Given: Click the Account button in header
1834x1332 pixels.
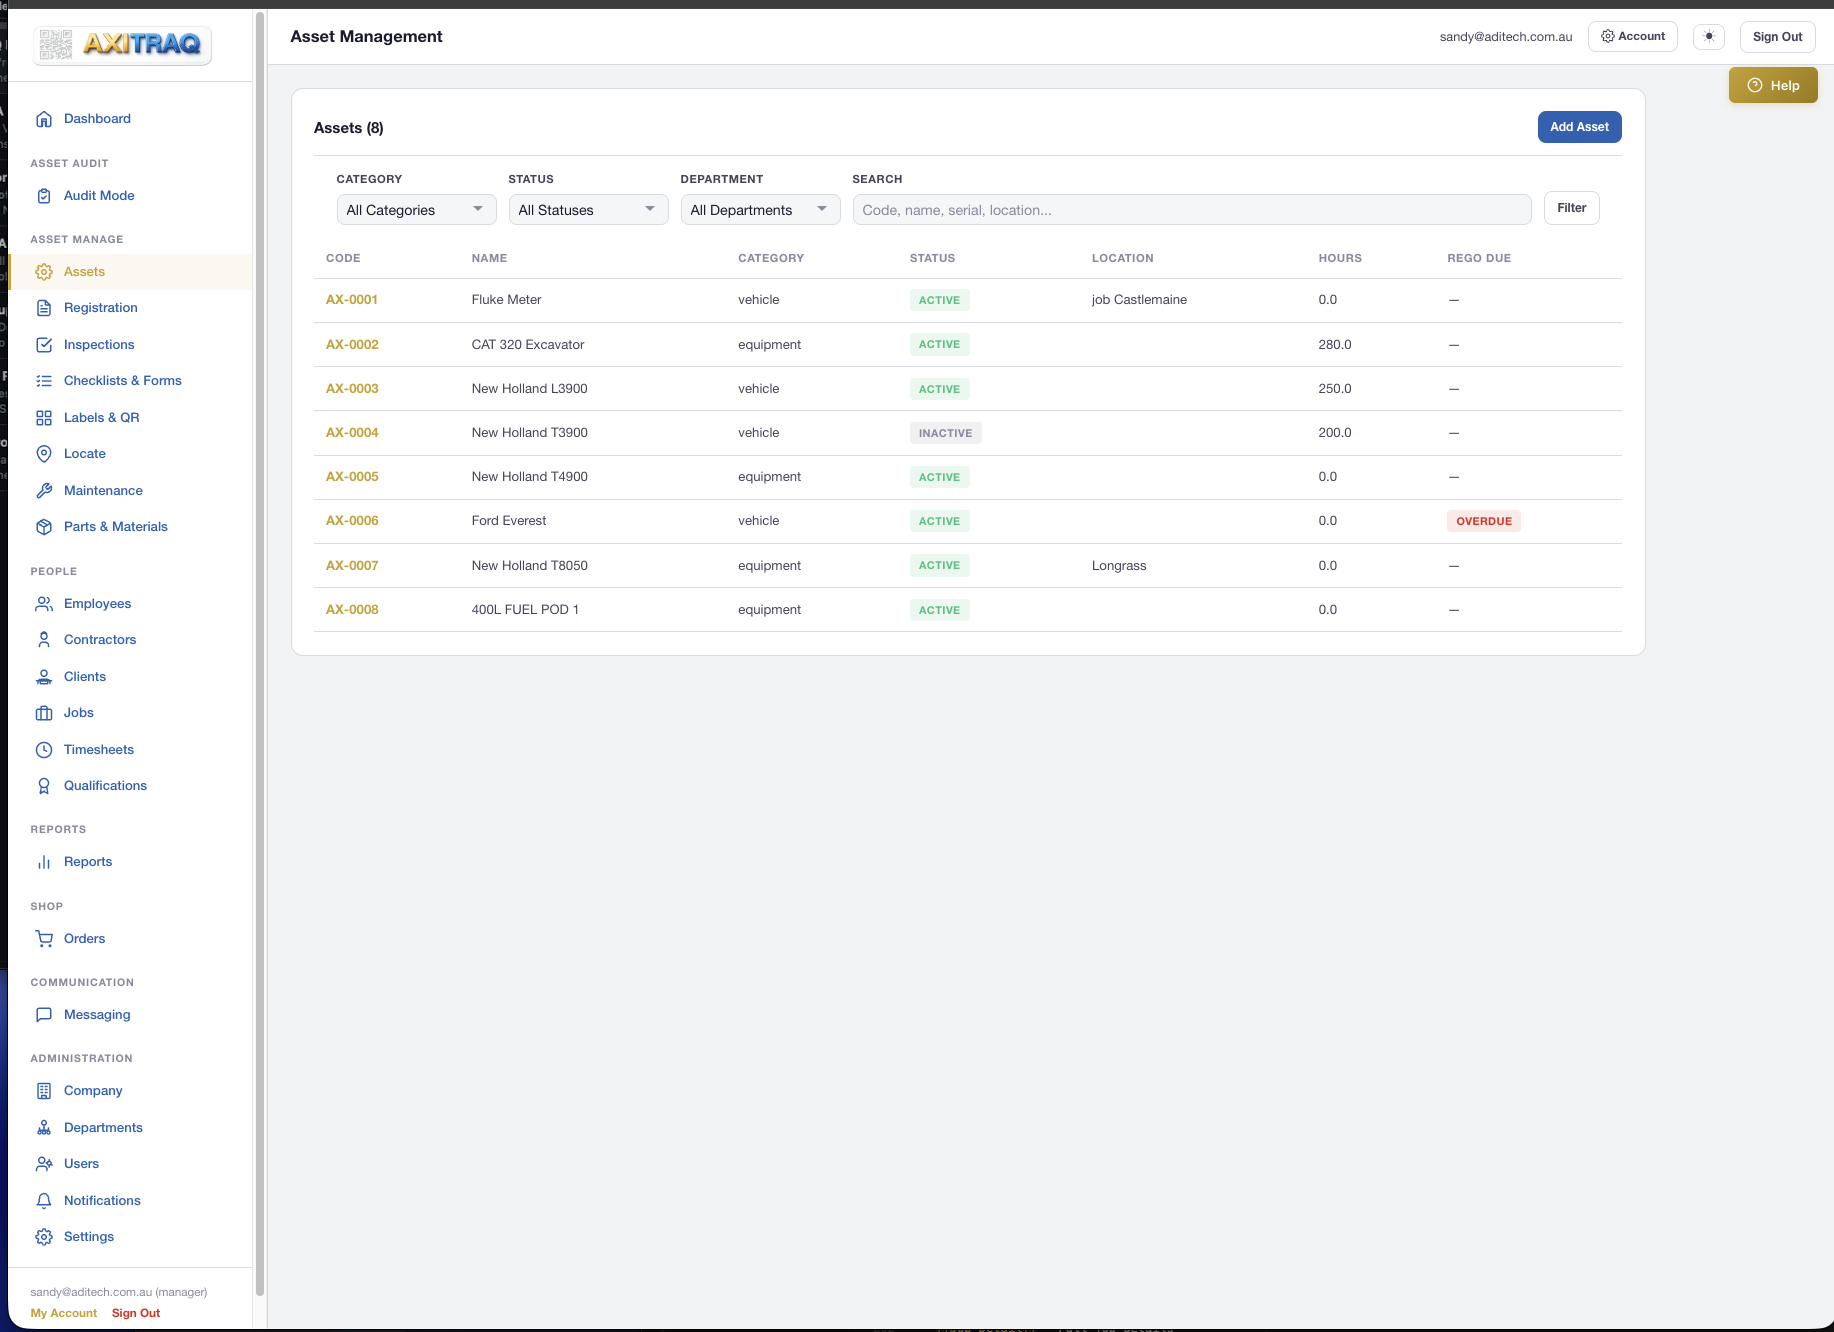Looking at the screenshot, I should click(1632, 37).
